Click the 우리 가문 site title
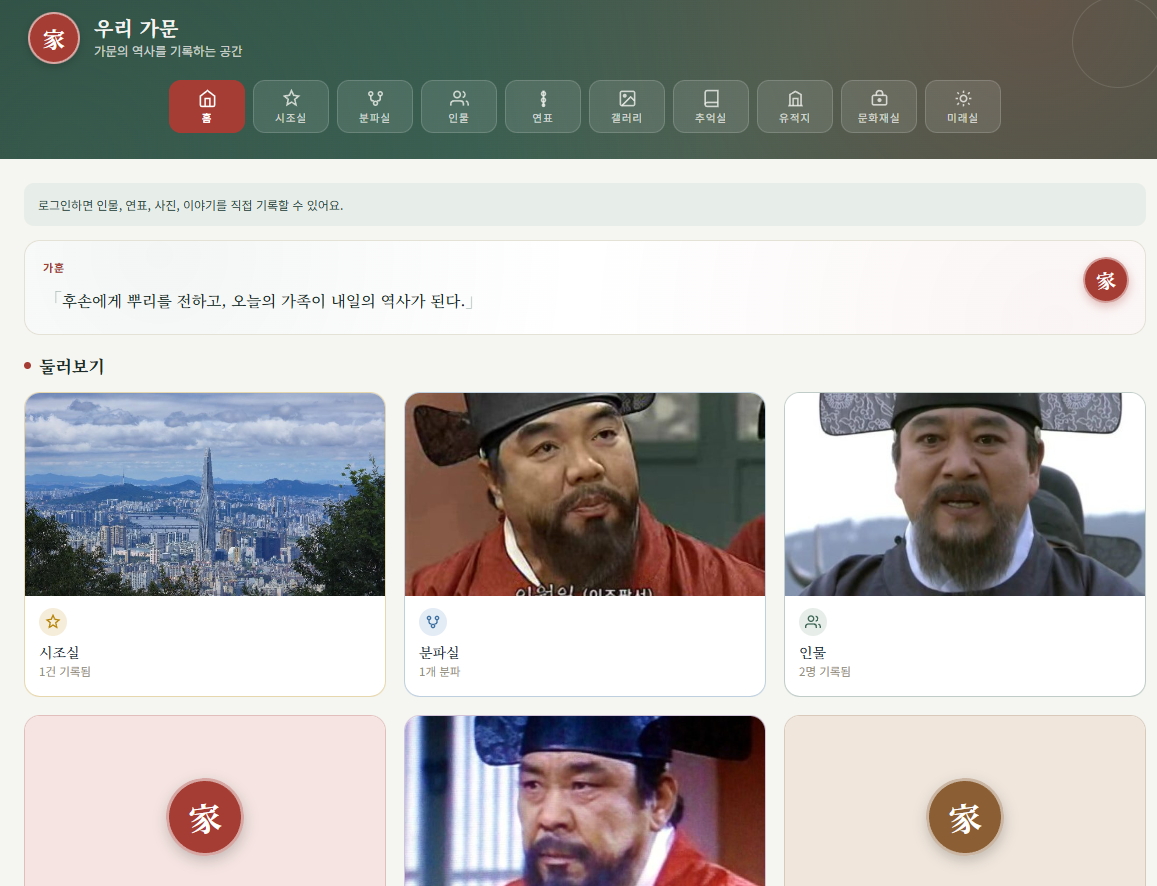Image resolution: width=1157 pixels, height=886 pixels. (x=137, y=29)
